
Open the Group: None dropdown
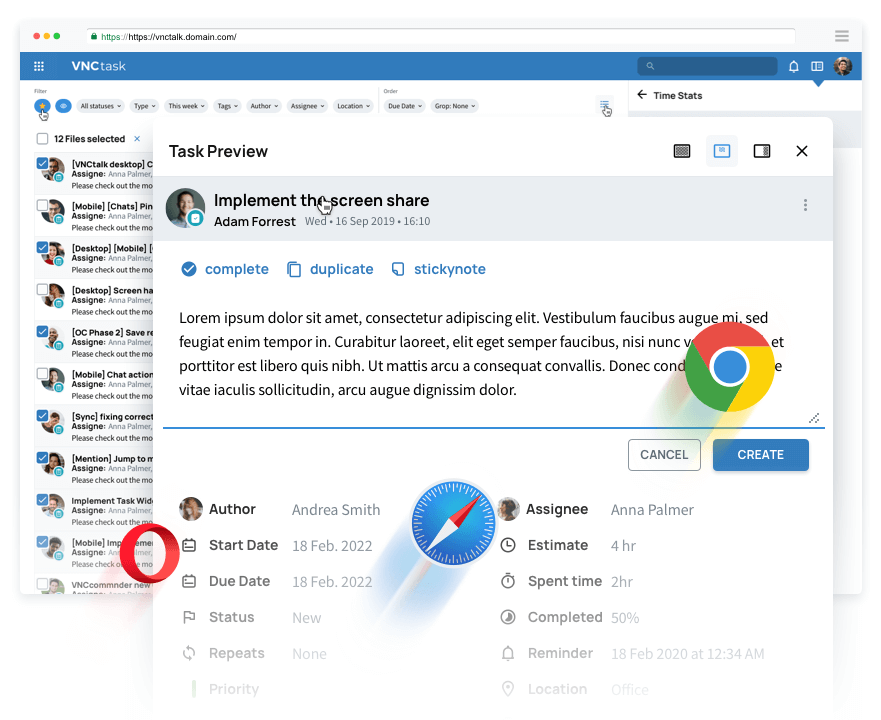[455, 106]
